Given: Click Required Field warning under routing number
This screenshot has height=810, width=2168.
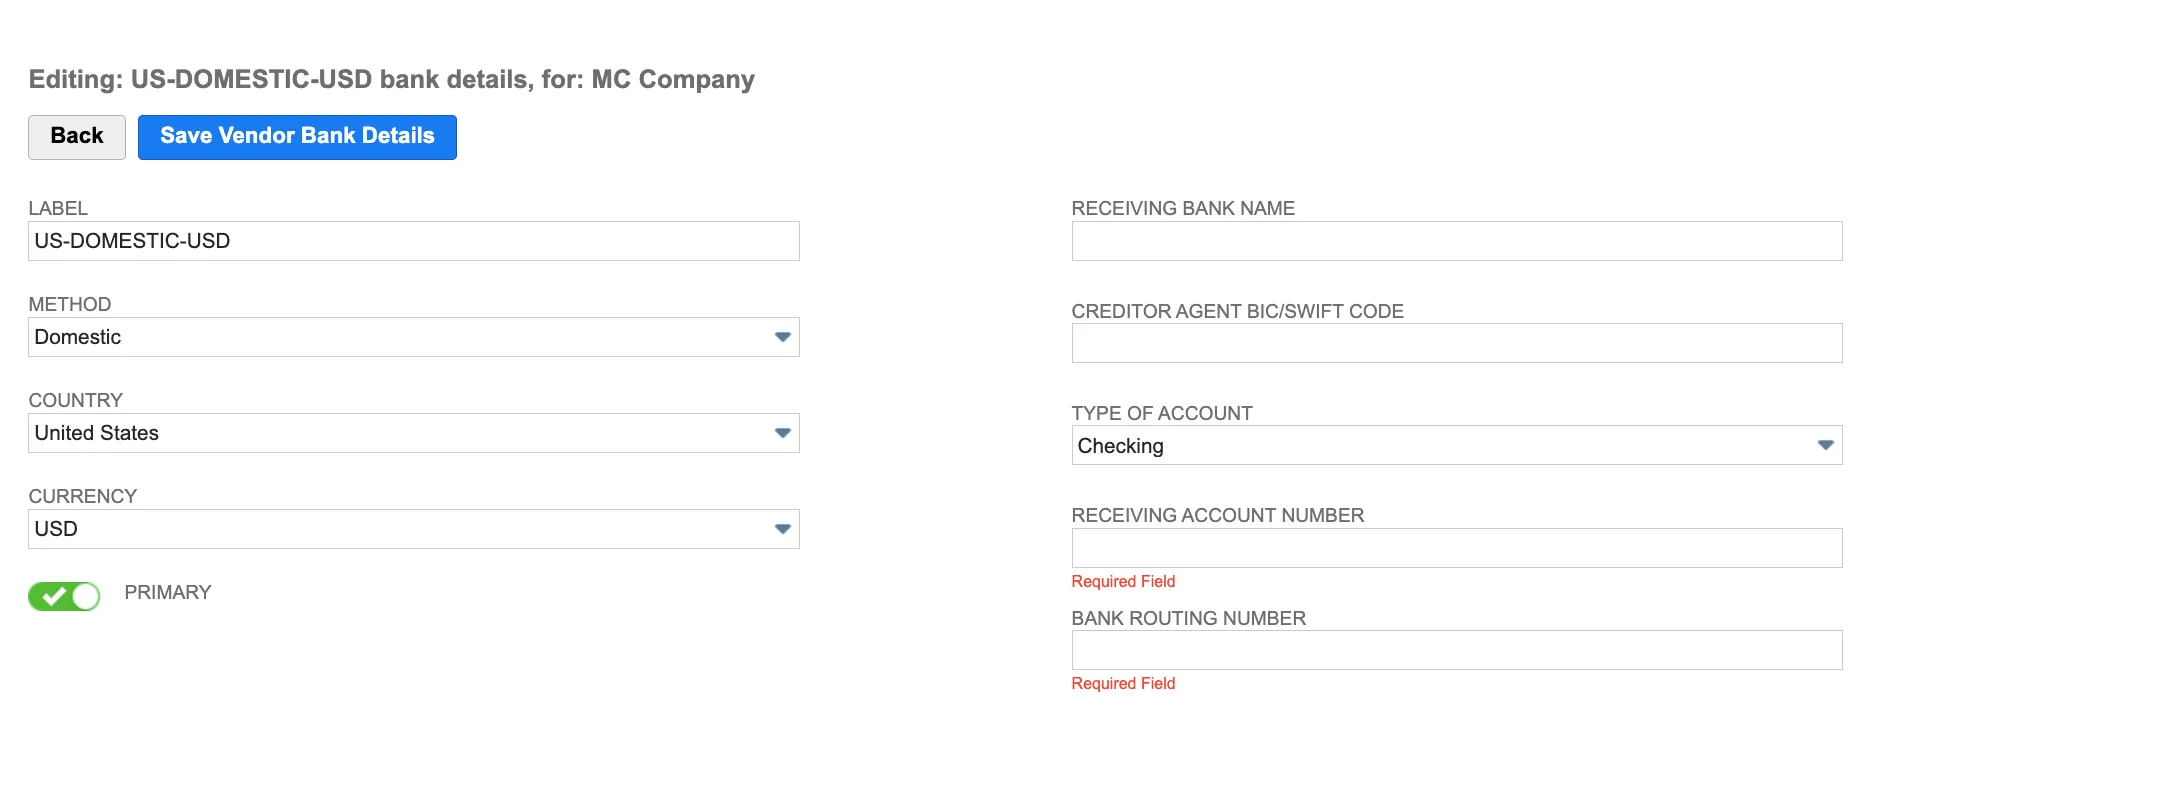Looking at the screenshot, I should click(x=1123, y=684).
